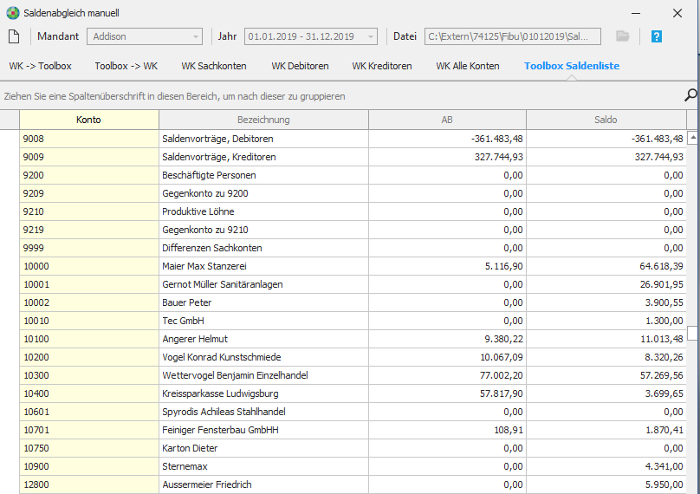
Task: Click 'Feiniger Fensterbau GmbHH' cell
Action: (x=263, y=430)
